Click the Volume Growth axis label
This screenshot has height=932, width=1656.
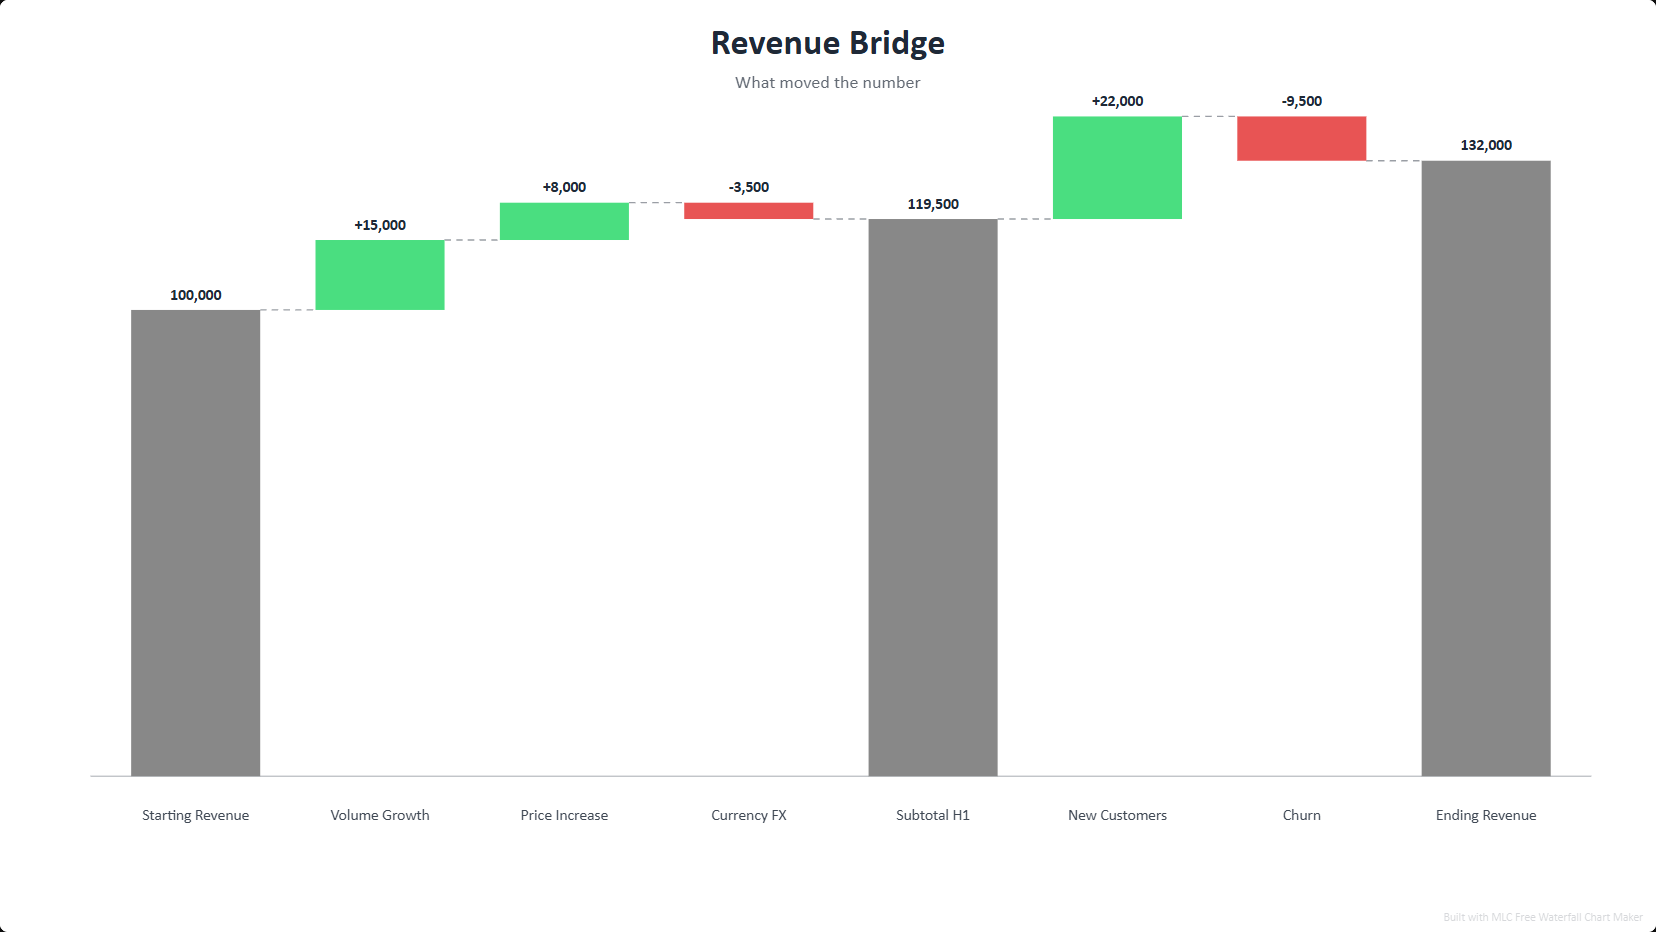(x=380, y=815)
